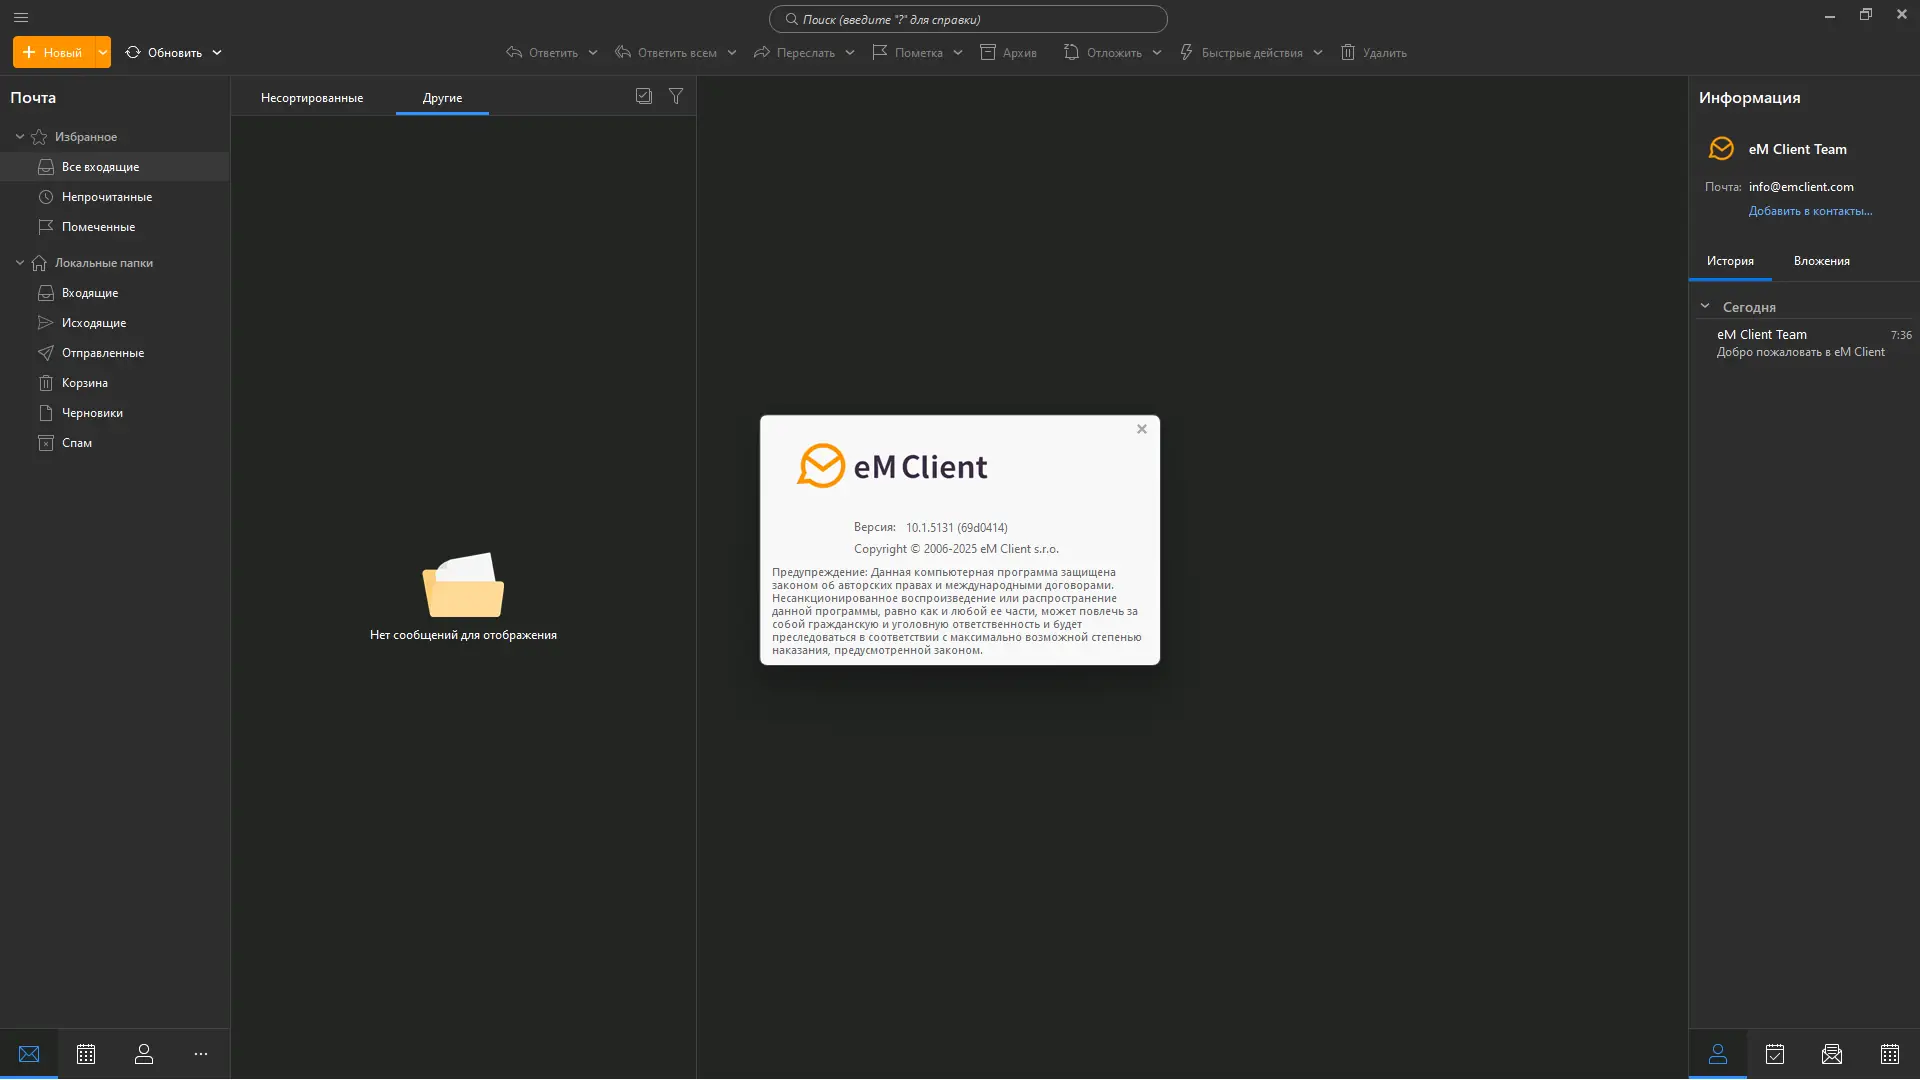Viewport: 1920px width, 1080px height.
Task: Toggle message selection checkbox icon
Action: tap(644, 96)
